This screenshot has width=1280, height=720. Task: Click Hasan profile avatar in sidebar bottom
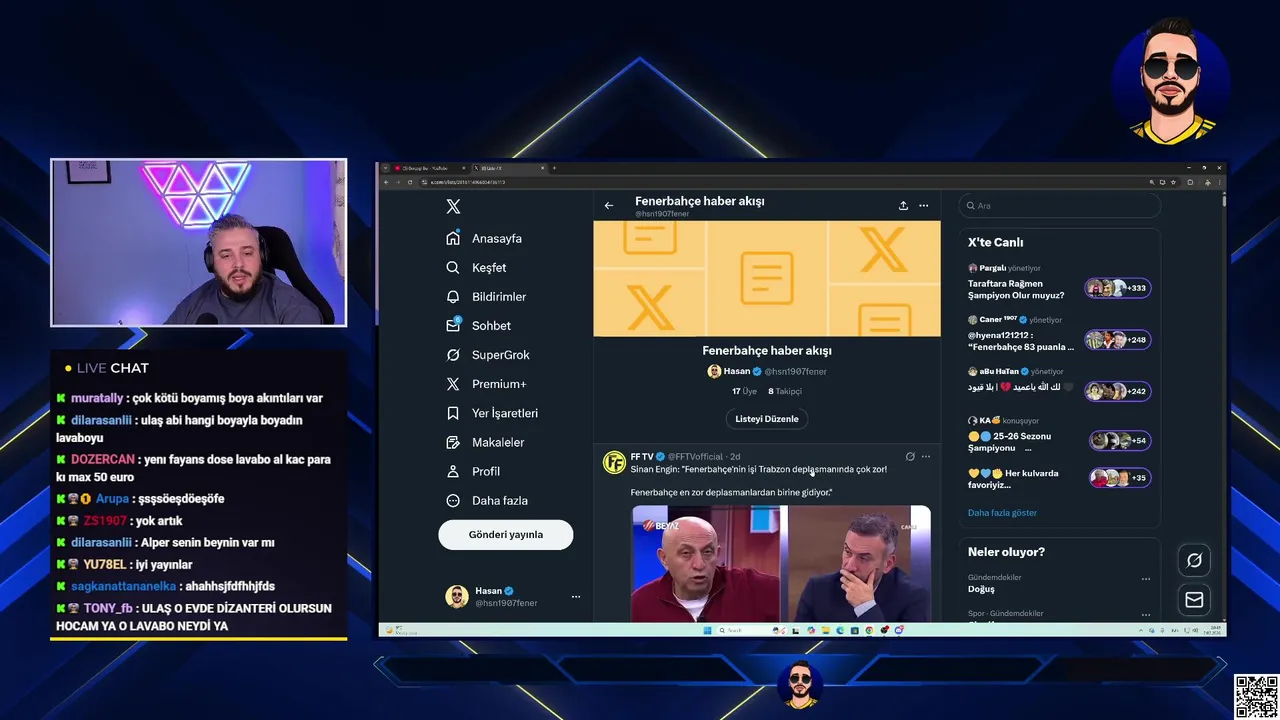pyautogui.click(x=457, y=597)
